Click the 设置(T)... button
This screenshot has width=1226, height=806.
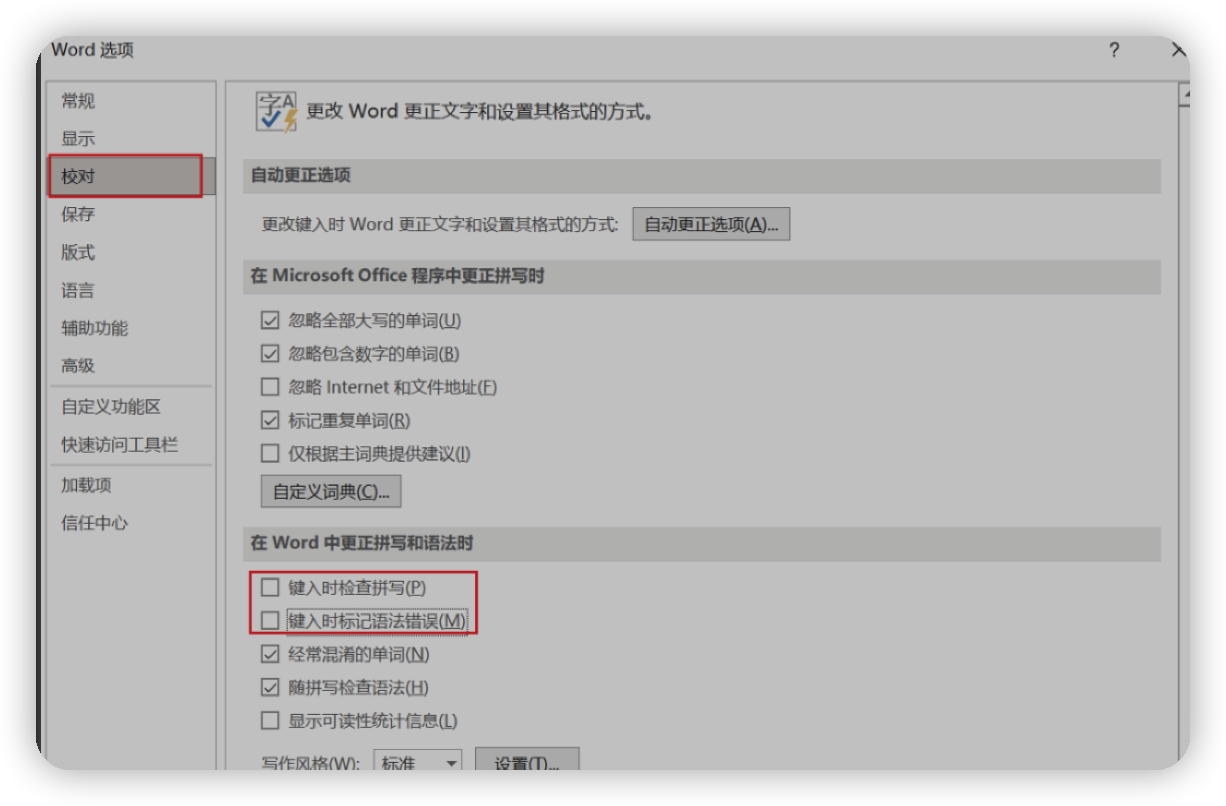tap(527, 762)
